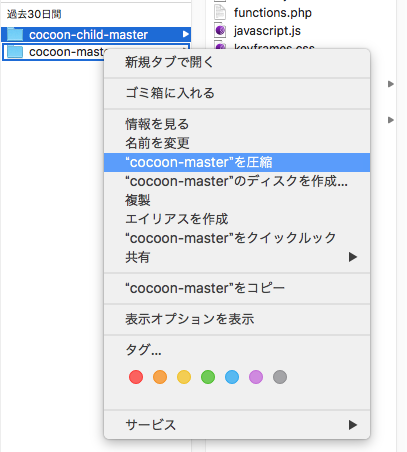Image resolution: width=407 pixels, height=452 pixels.
Task: Click the cocoon-child-master folder icon
Action: click(x=15, y=34)
